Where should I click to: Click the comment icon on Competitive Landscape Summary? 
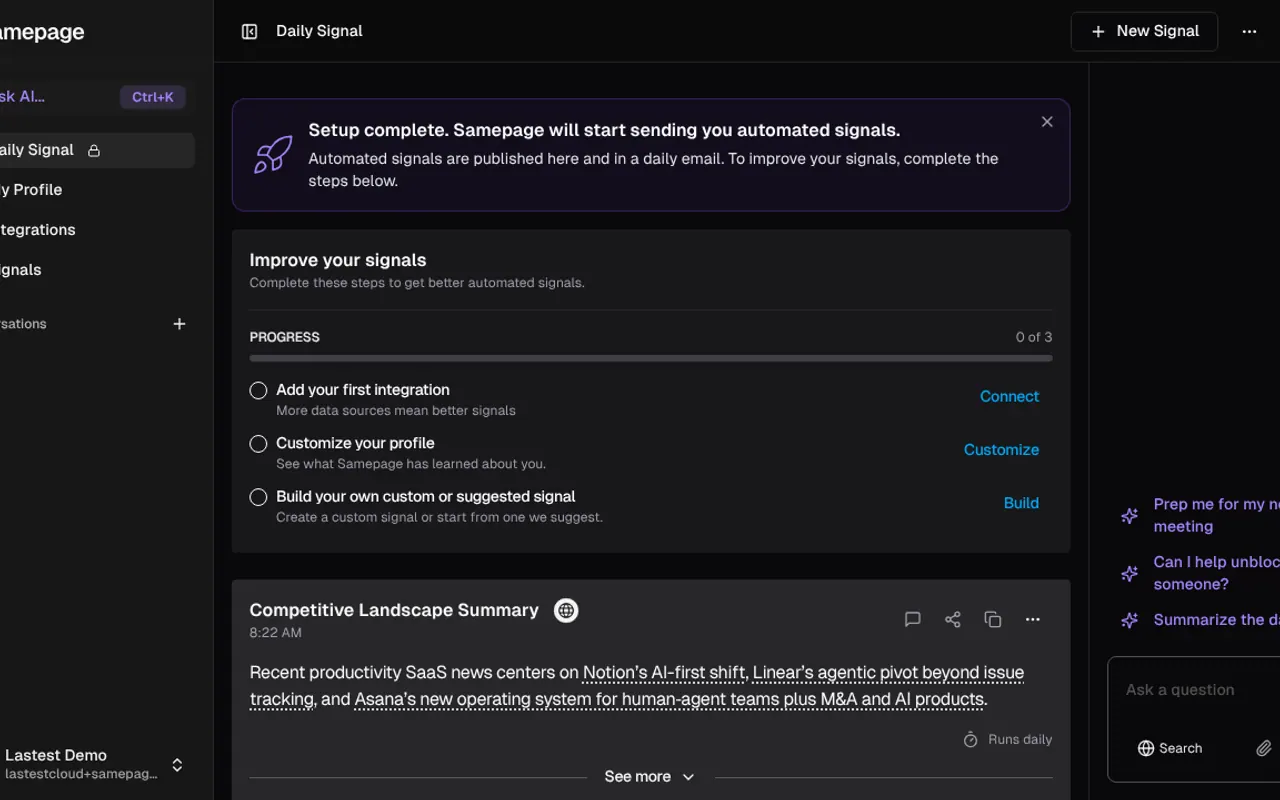click(x=912, y=620)
